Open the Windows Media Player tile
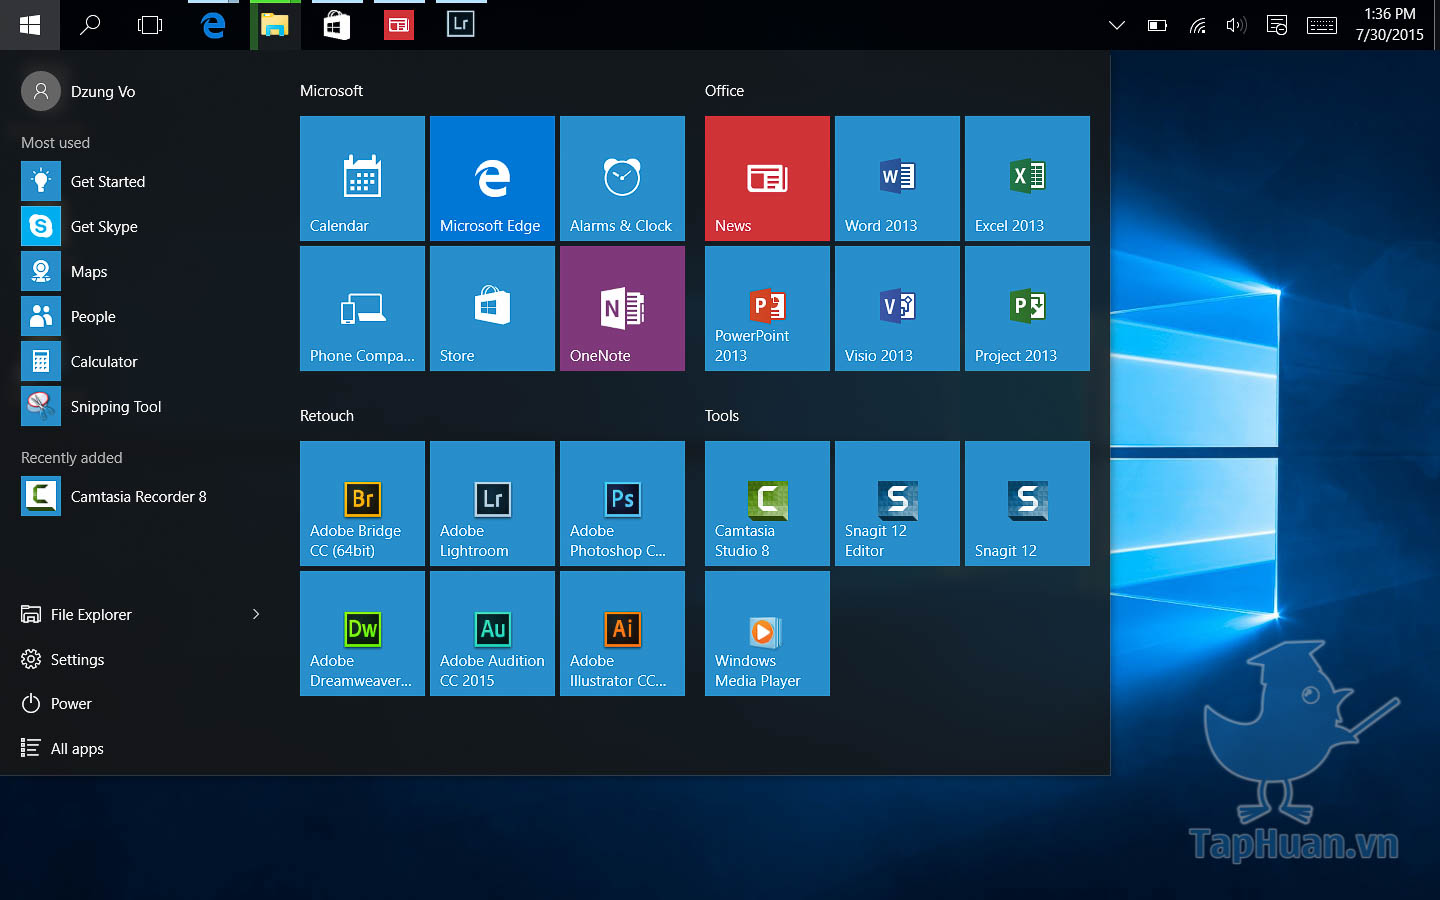This screenshot has width=1440, height=900. pyautogui.click(x=767, y=633)
